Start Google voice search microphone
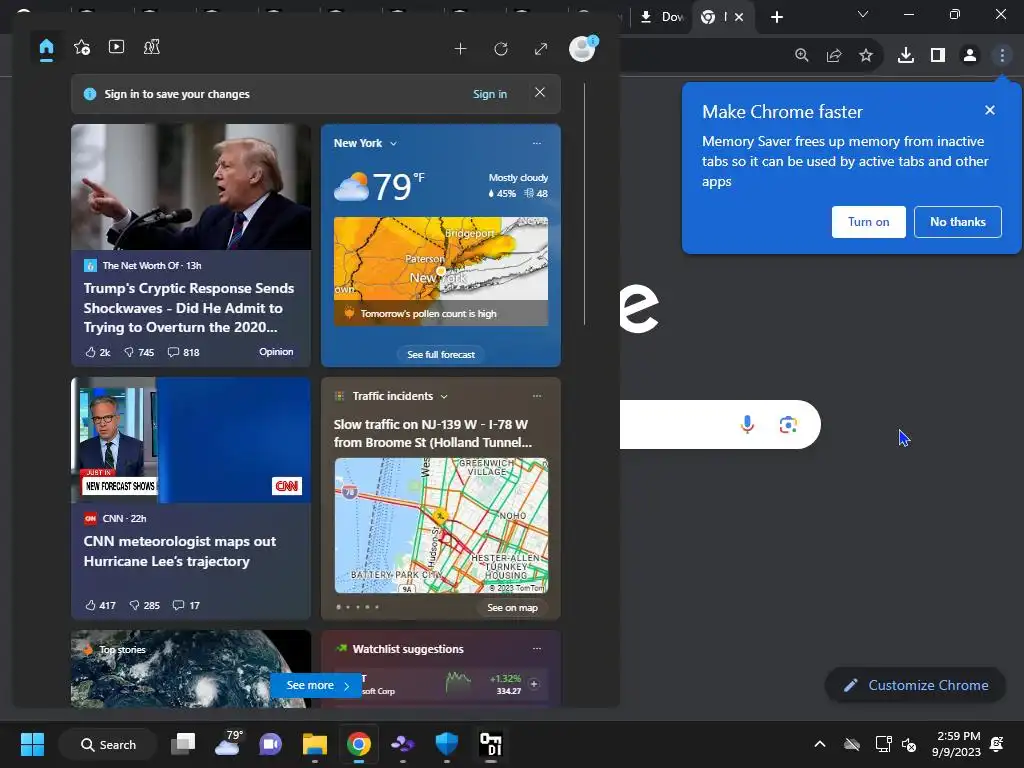1024x768 pixels. click(747, 424)
